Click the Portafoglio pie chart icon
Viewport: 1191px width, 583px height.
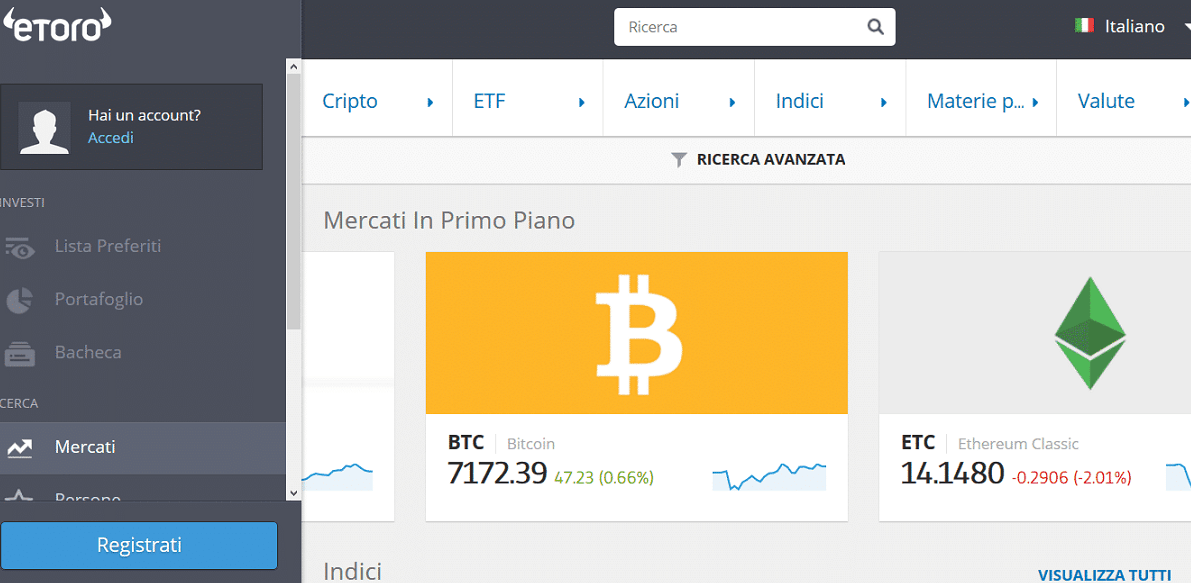pos(20,300)
